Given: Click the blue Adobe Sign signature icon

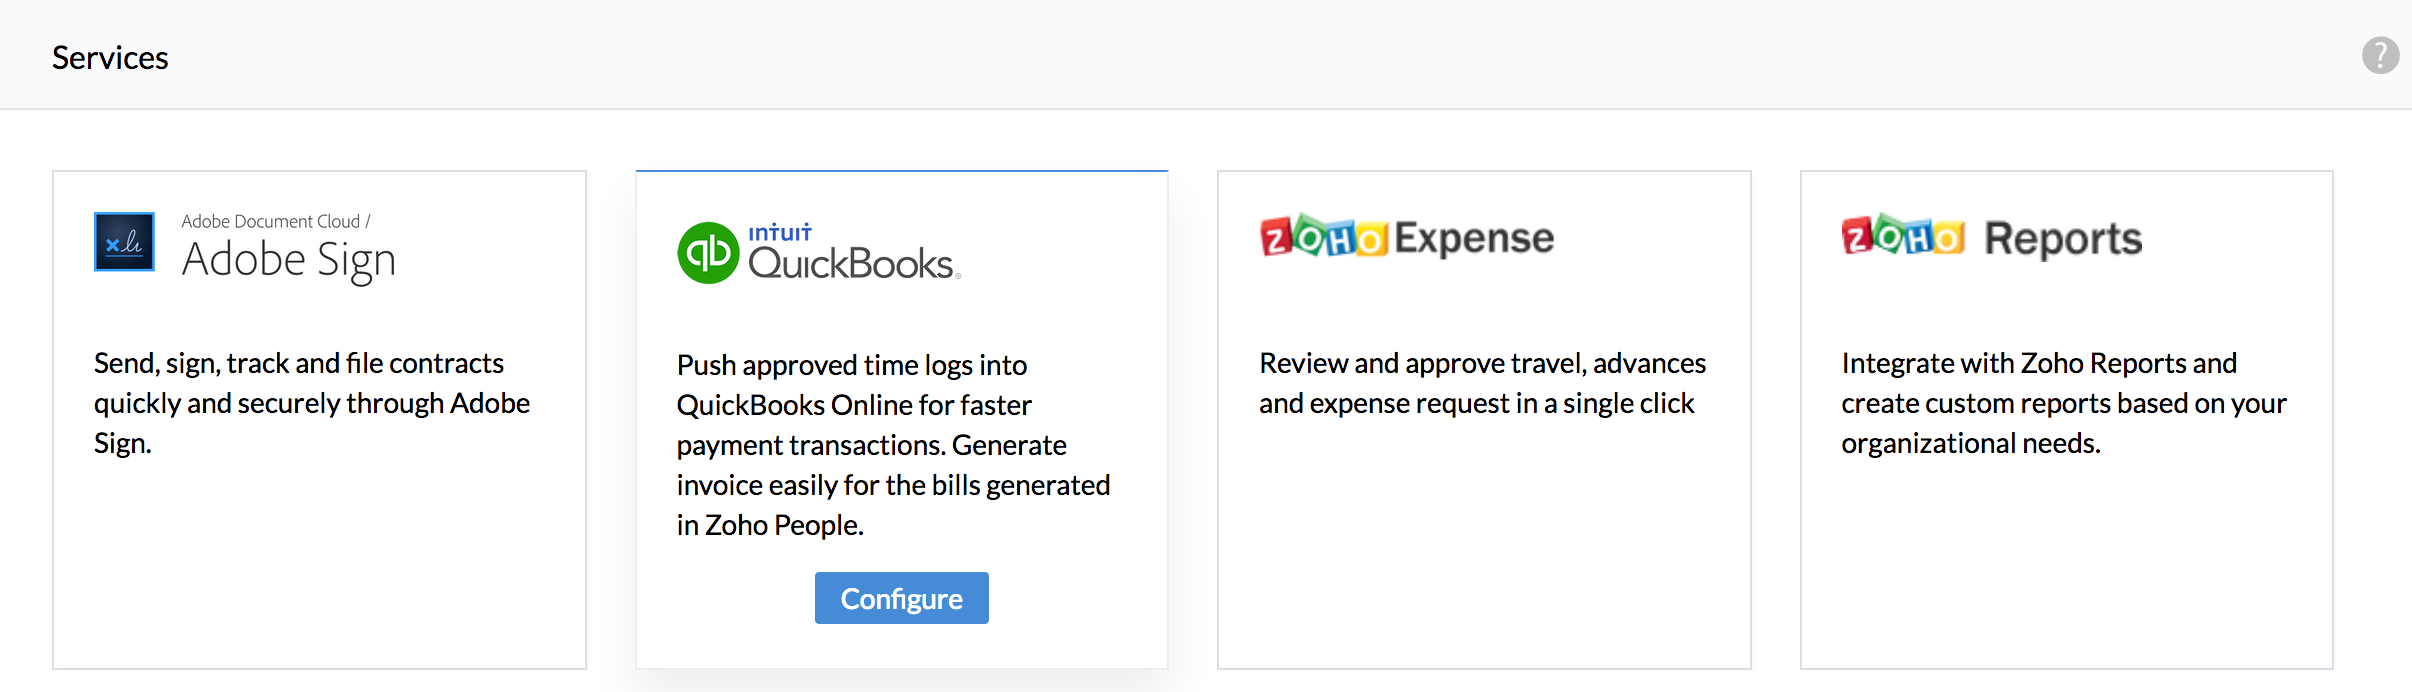Looking at the screenshot, I should (x=124, y=241).
